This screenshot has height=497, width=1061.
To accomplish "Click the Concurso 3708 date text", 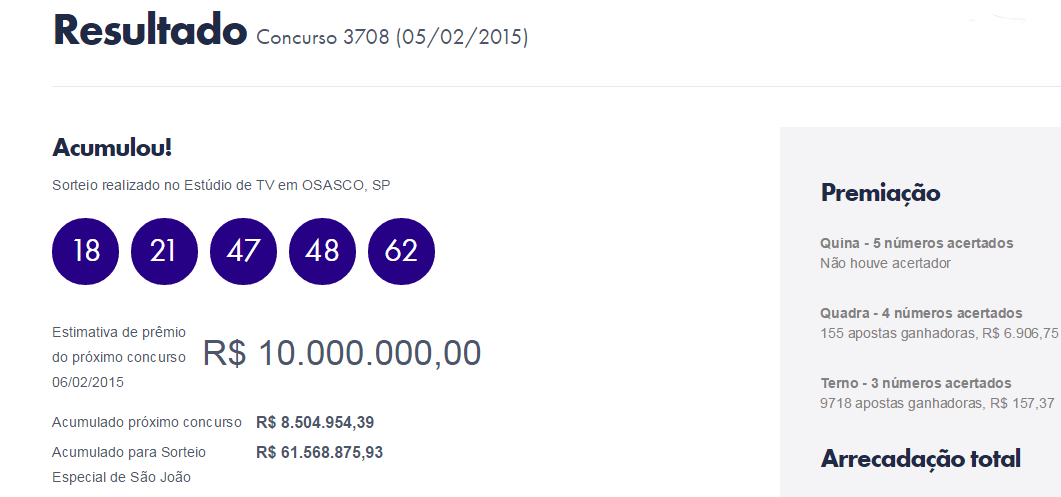I will (x=392, y=37).
